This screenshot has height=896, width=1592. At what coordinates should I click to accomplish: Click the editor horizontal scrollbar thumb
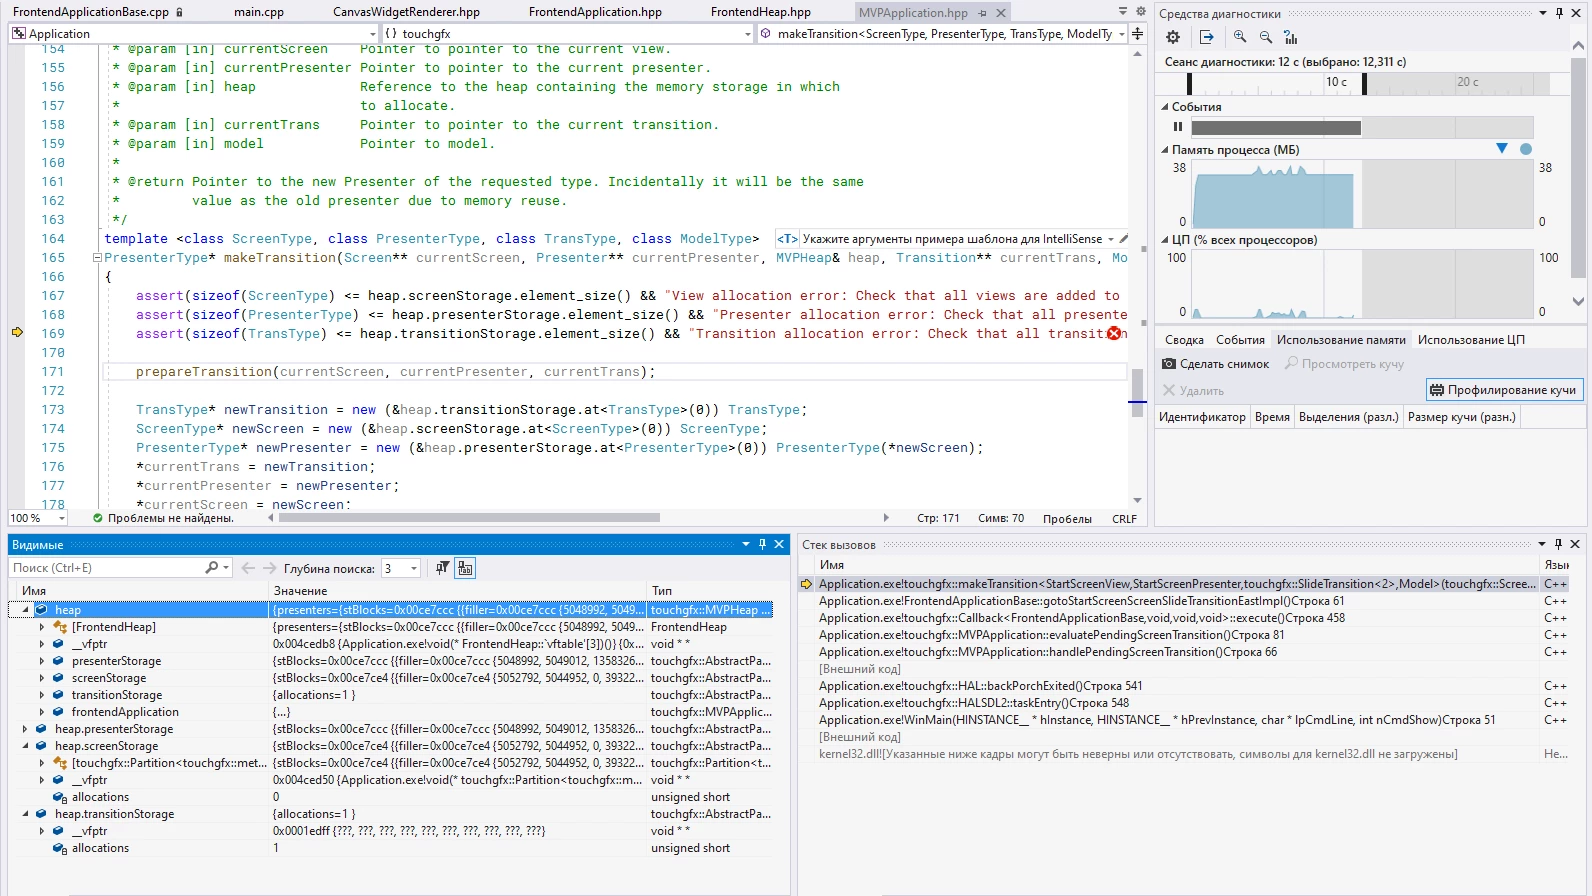[x=469, y=518]
